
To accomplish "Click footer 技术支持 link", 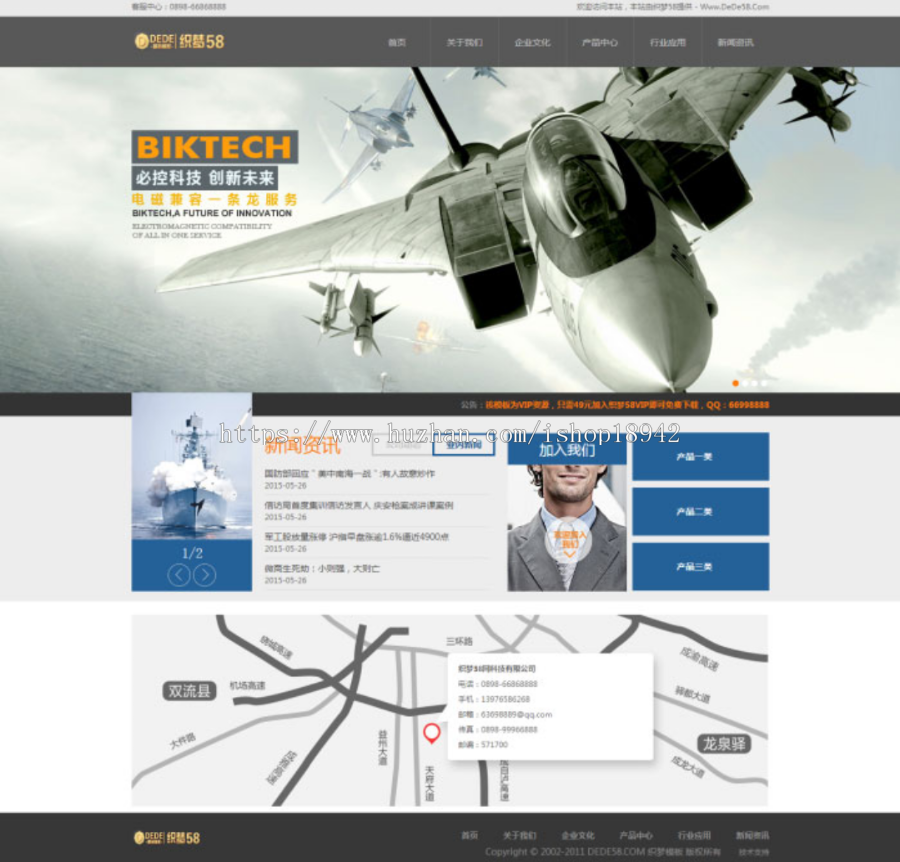I will [754, 852].
